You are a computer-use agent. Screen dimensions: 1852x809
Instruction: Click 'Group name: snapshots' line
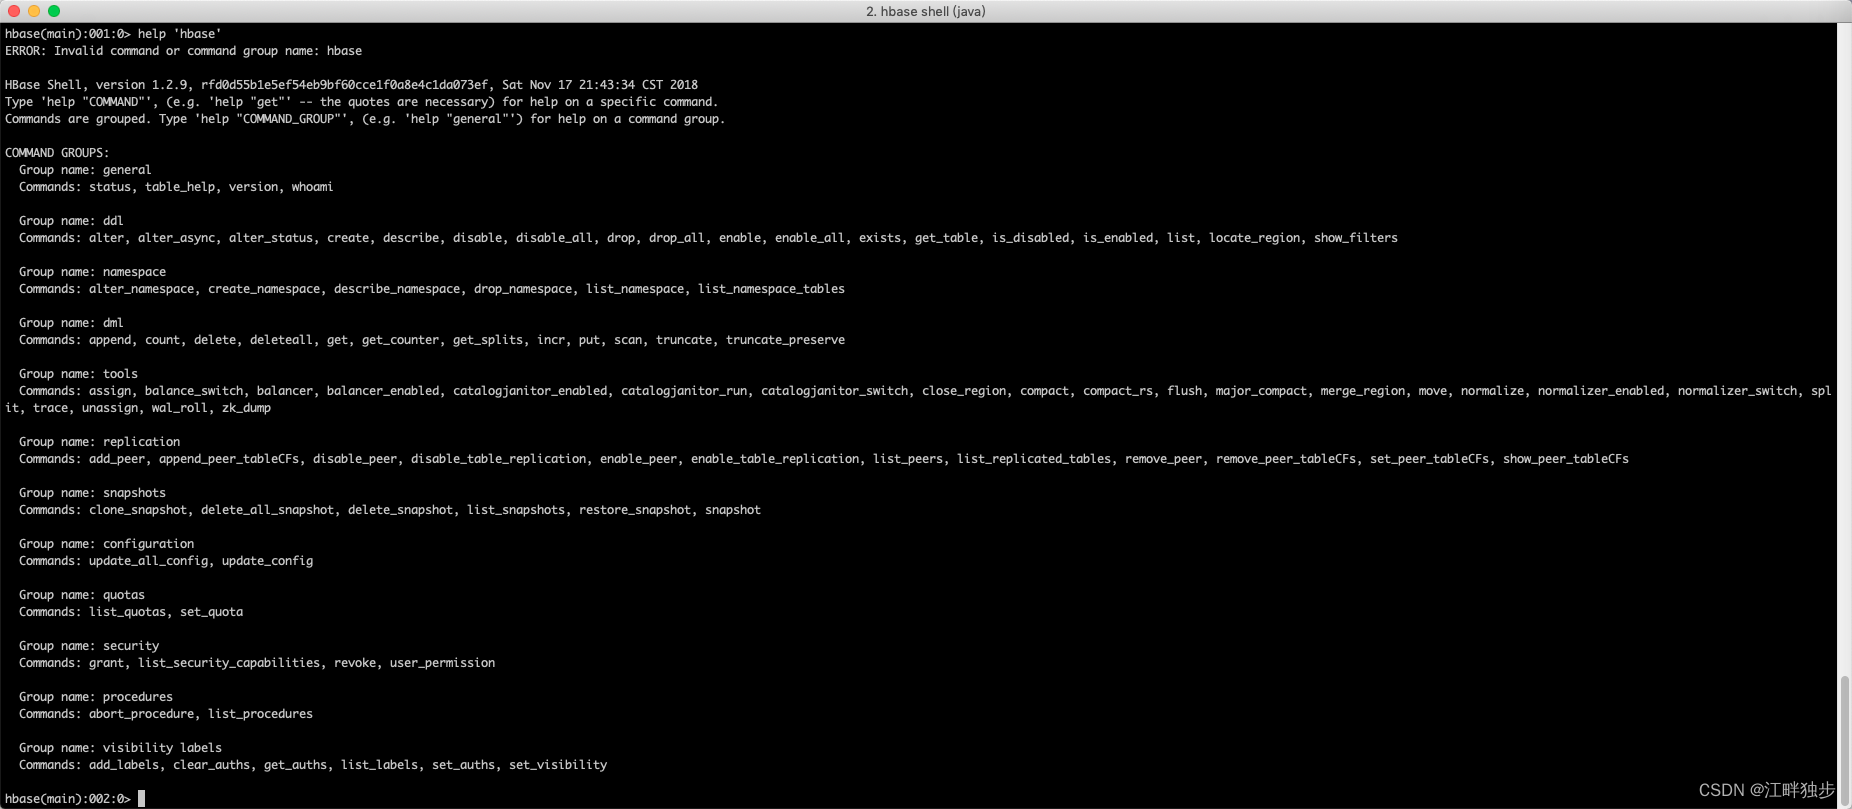coord(92,493)
